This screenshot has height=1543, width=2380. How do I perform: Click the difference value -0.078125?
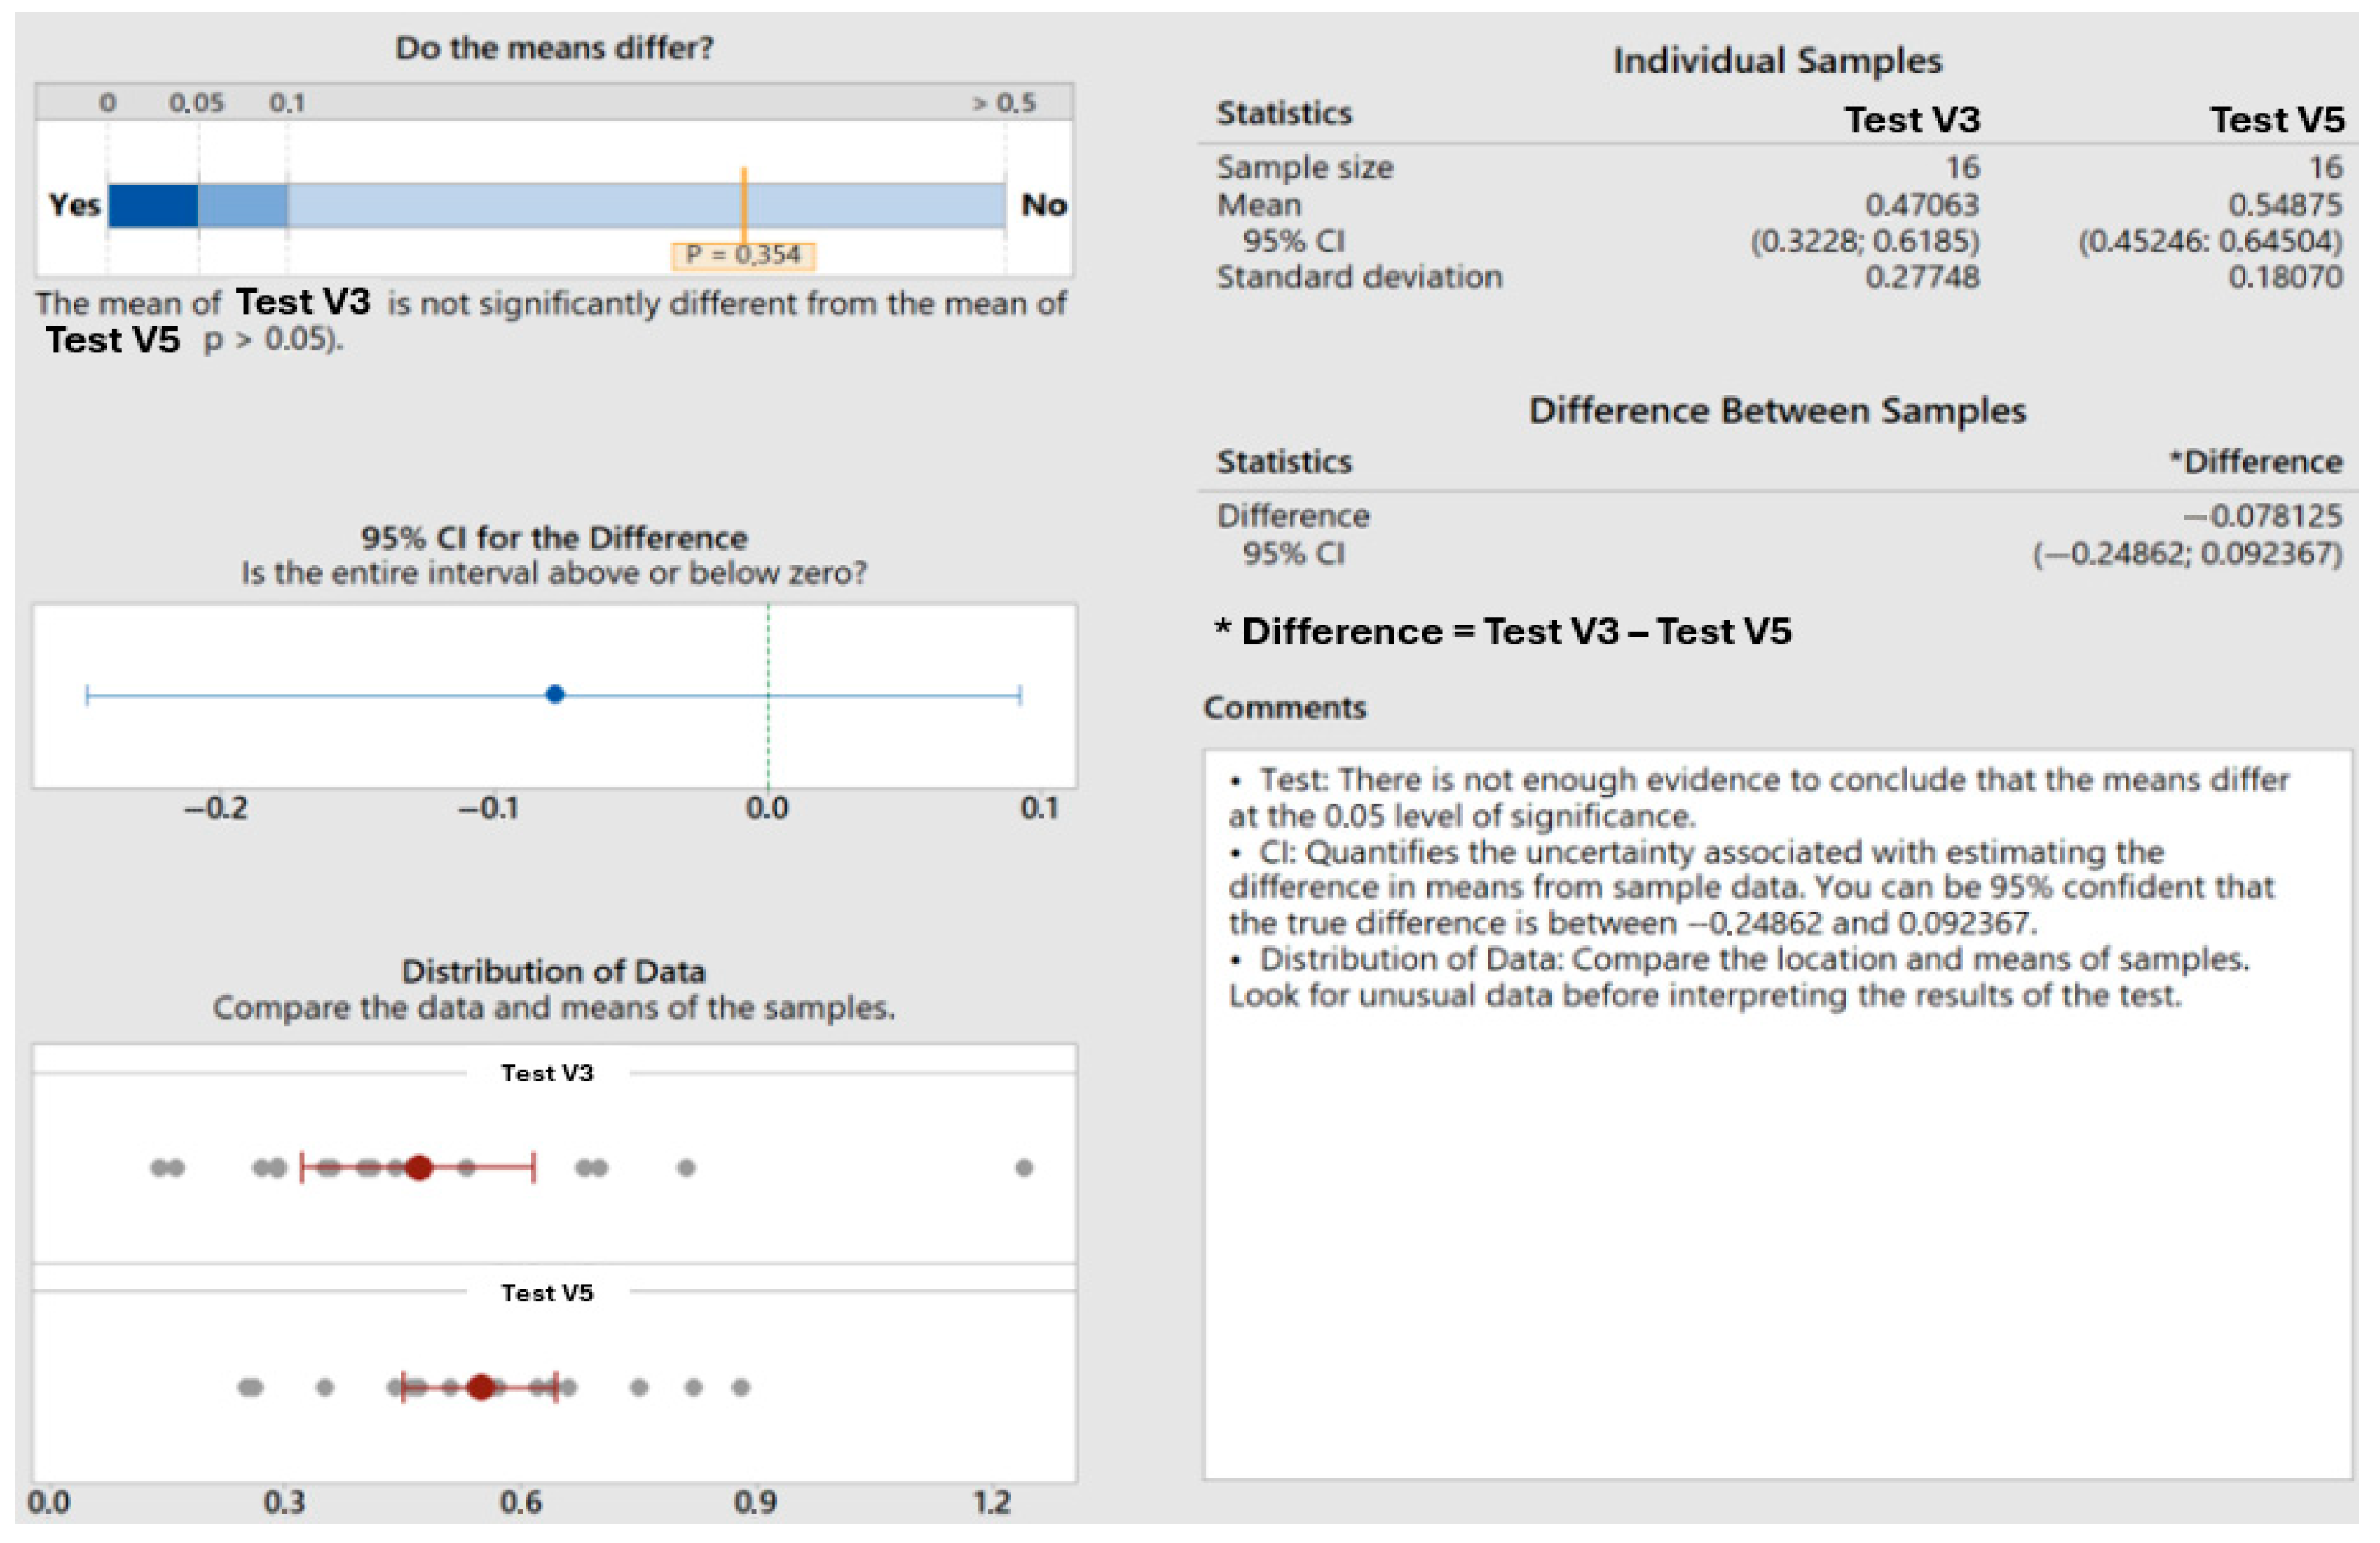coord(2262,516)
